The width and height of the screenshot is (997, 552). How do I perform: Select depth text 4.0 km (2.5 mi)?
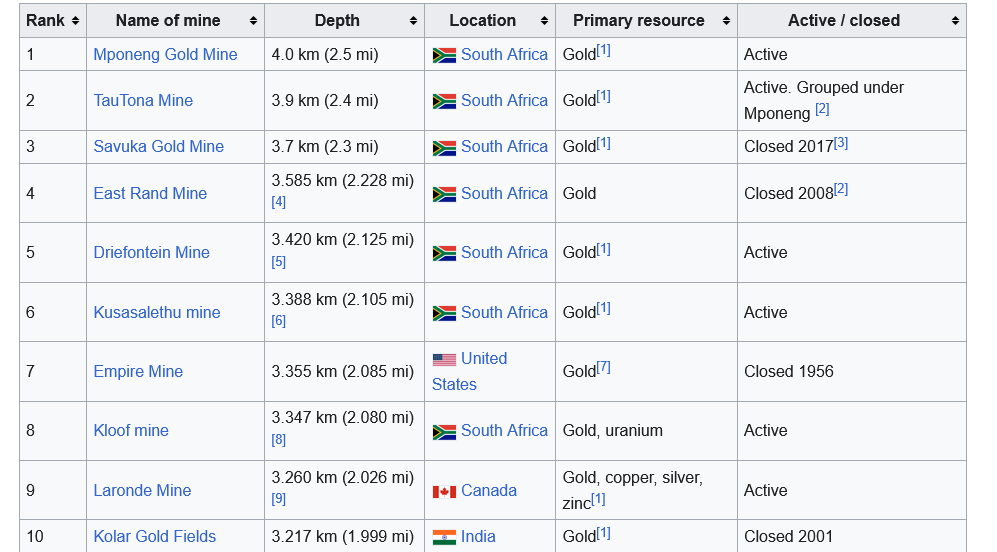coord(325,55)
